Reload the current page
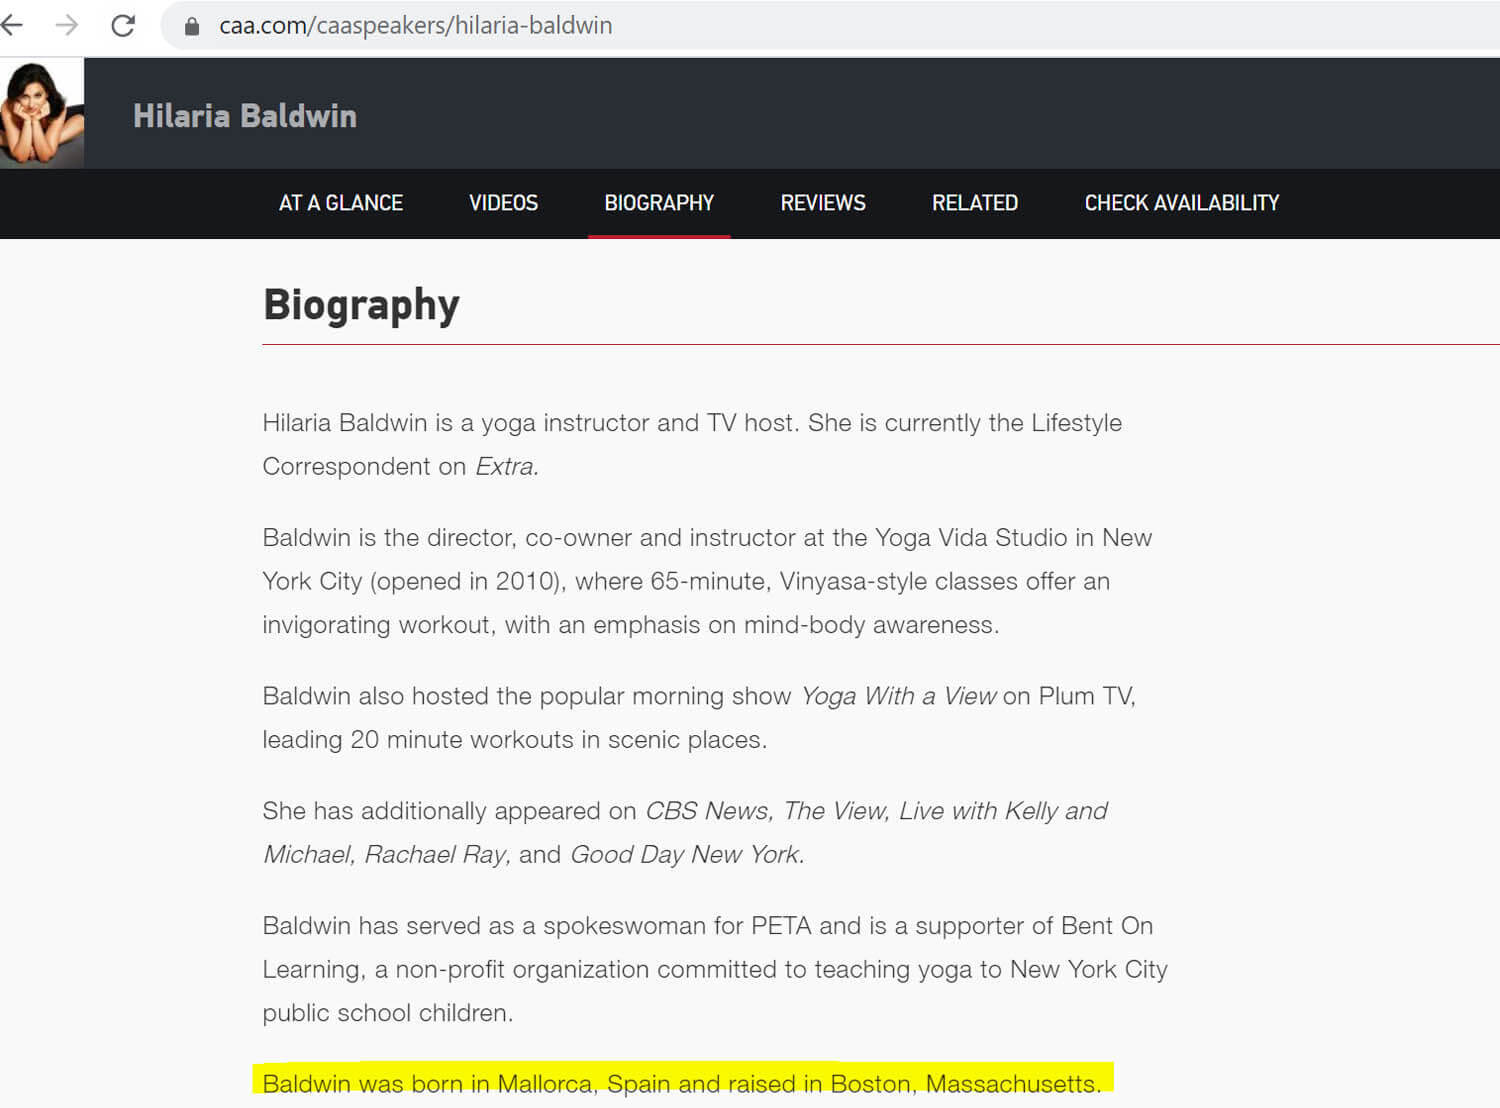The height and width of the screenshot is (1108, 1500). tap(122, 25)
